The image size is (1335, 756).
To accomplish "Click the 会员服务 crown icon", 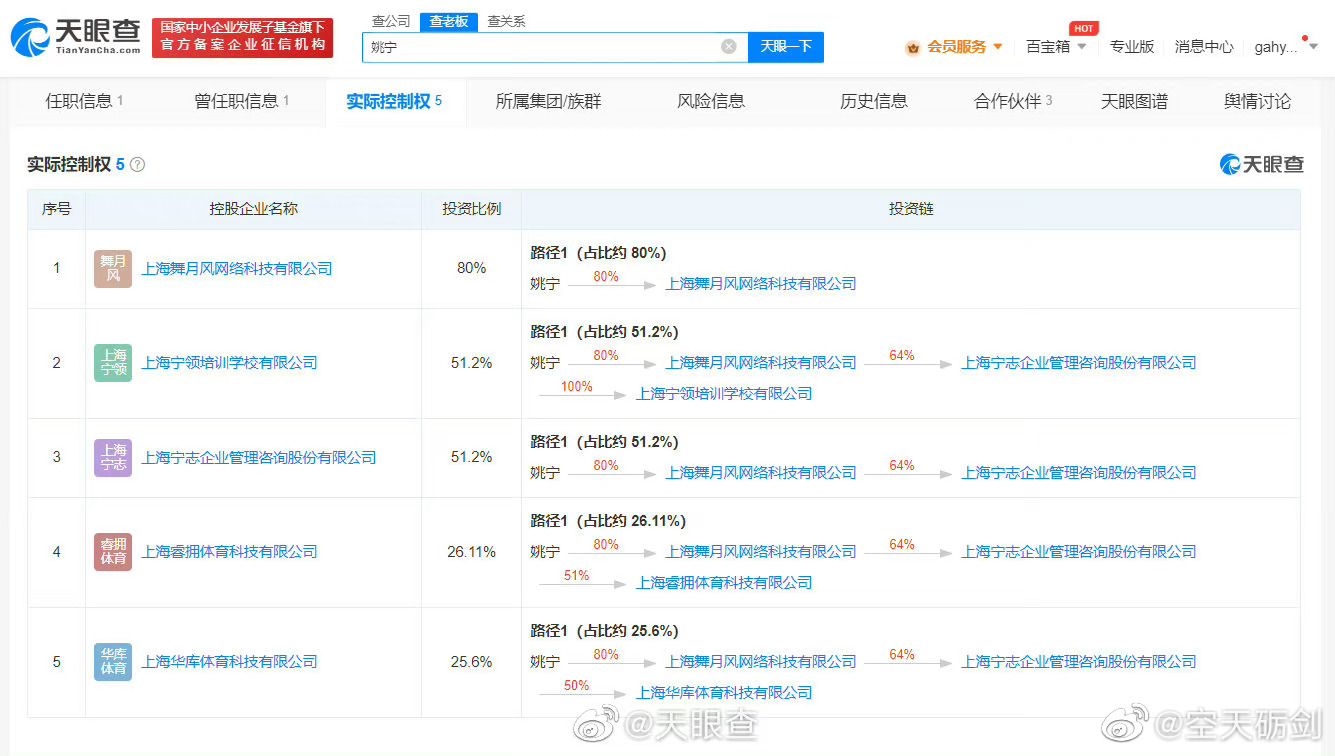I will (x=913, y=47).
